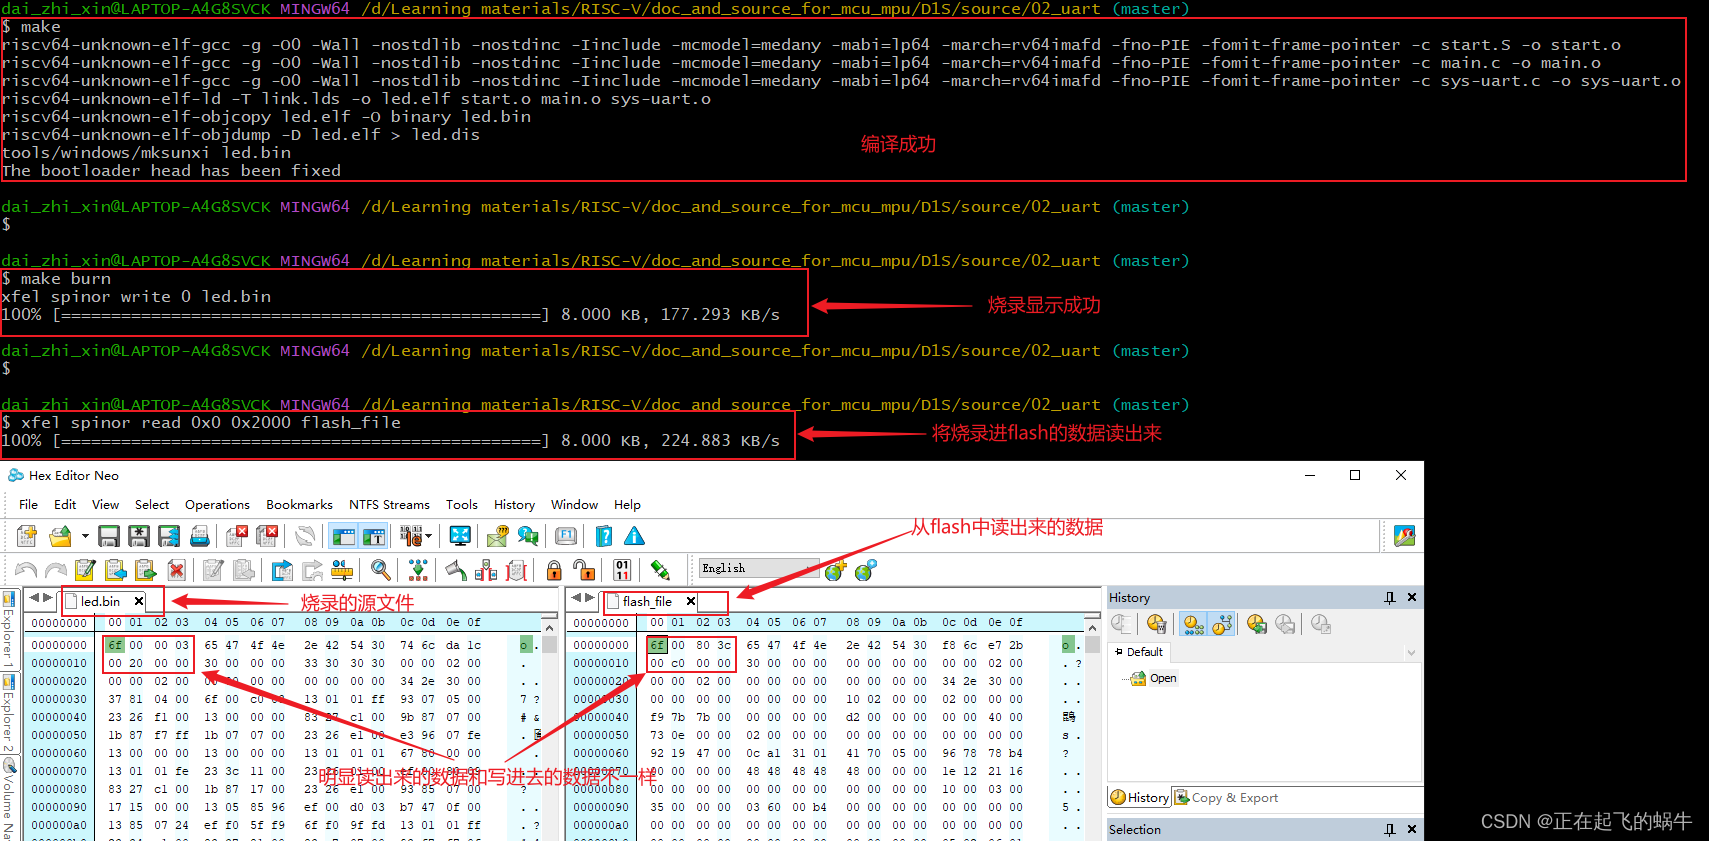Close the History panel
The height and width of the screenshot is (841, 1709).
point(1412,597)
